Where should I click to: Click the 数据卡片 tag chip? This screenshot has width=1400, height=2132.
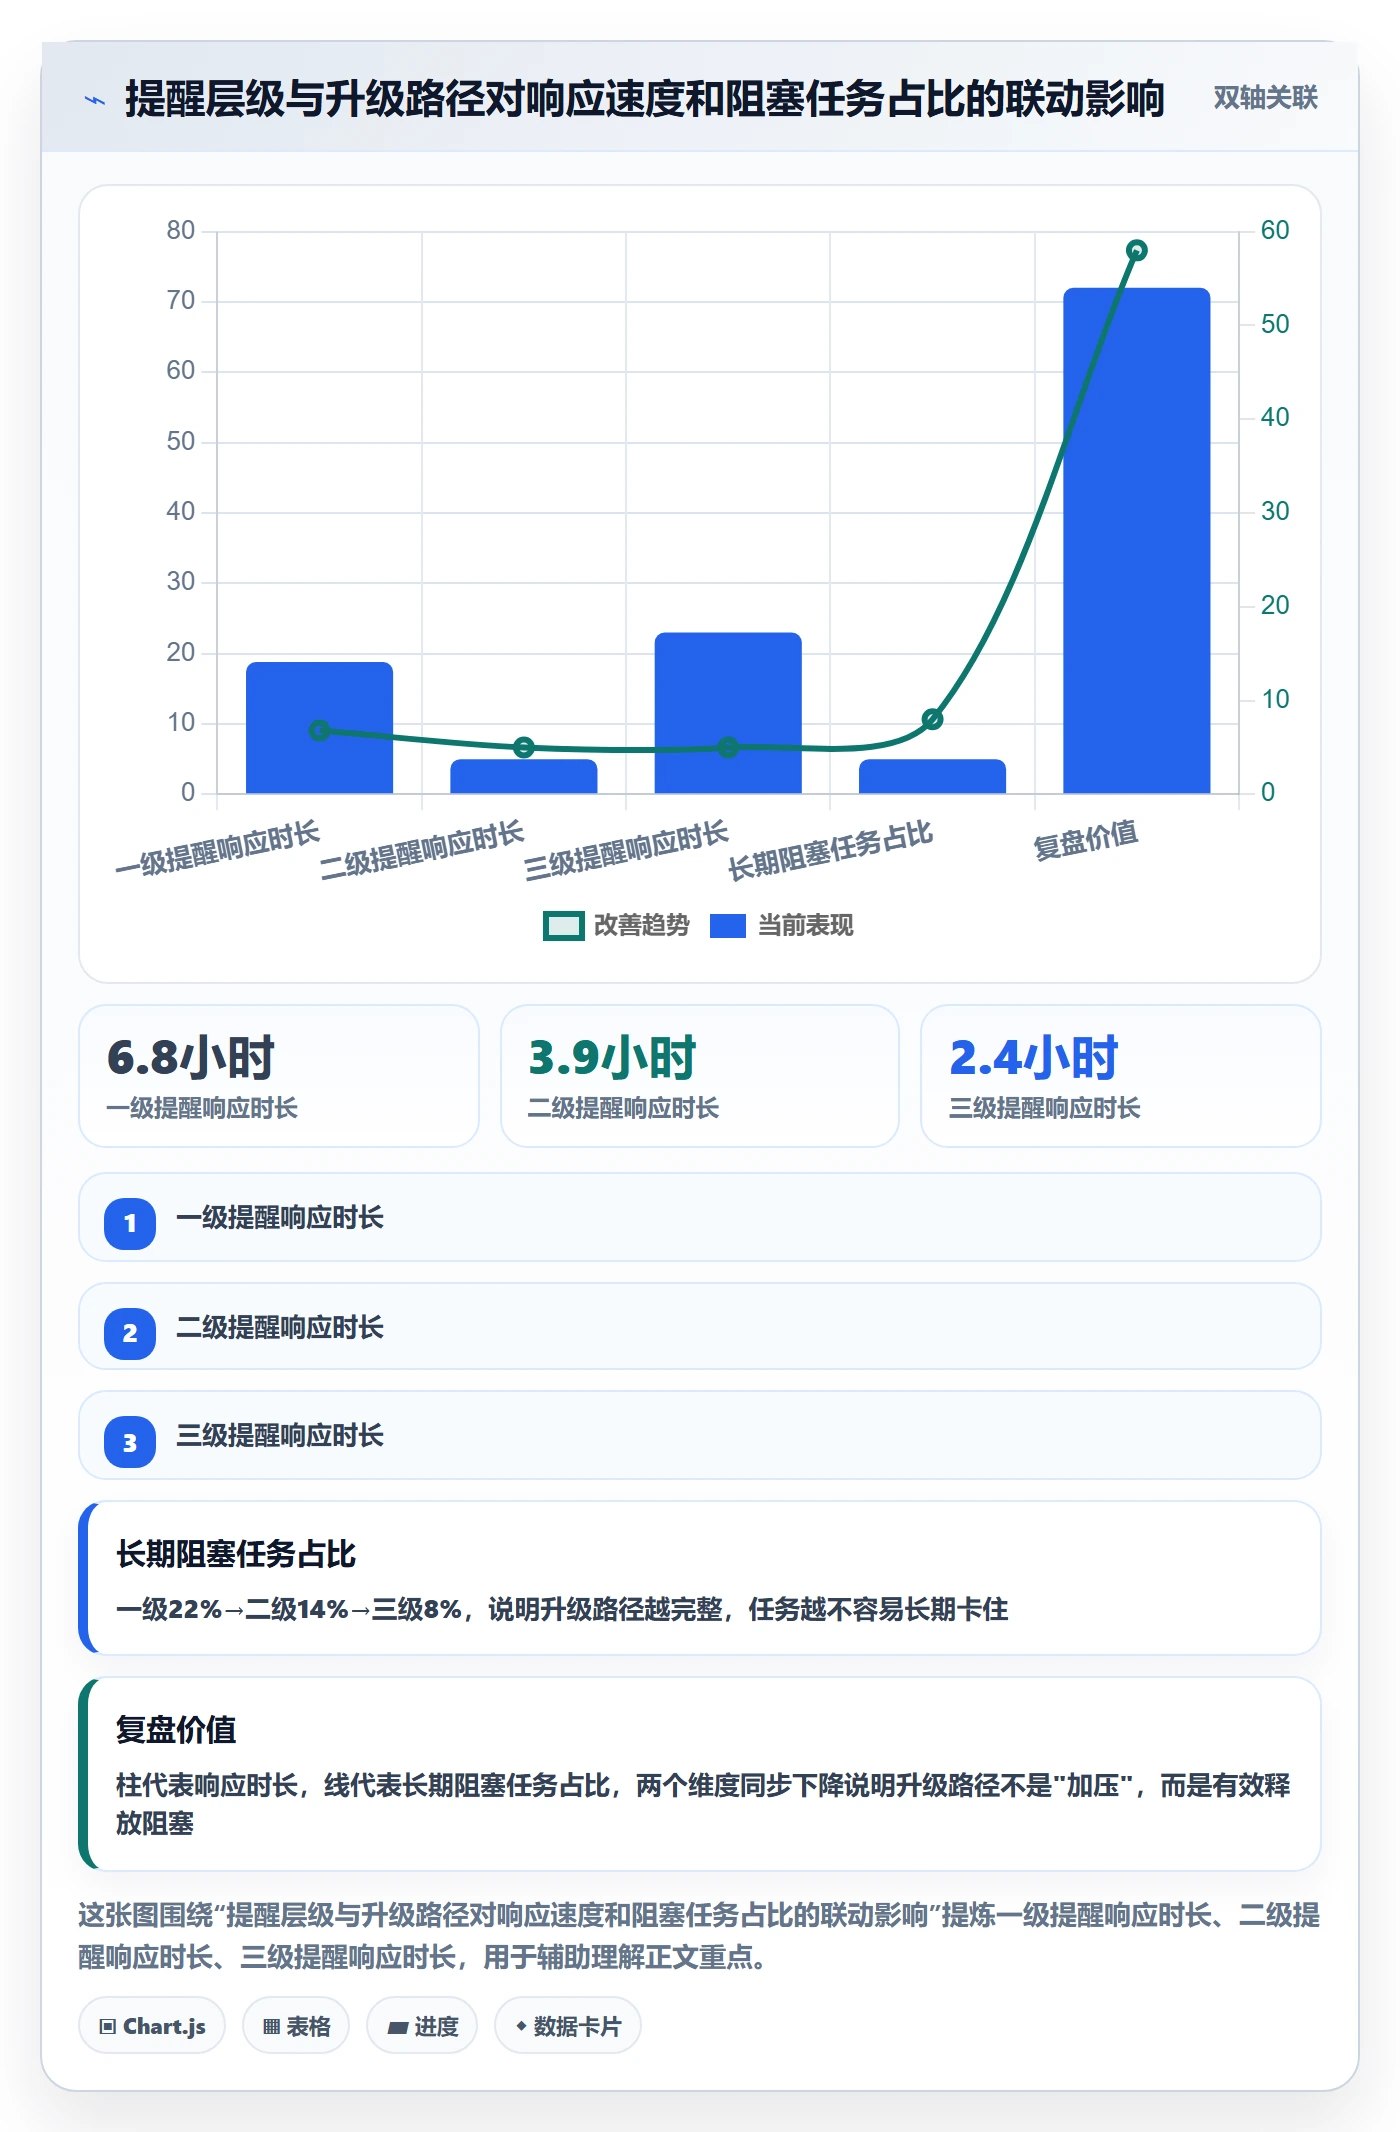click(x=568, y=2026)
